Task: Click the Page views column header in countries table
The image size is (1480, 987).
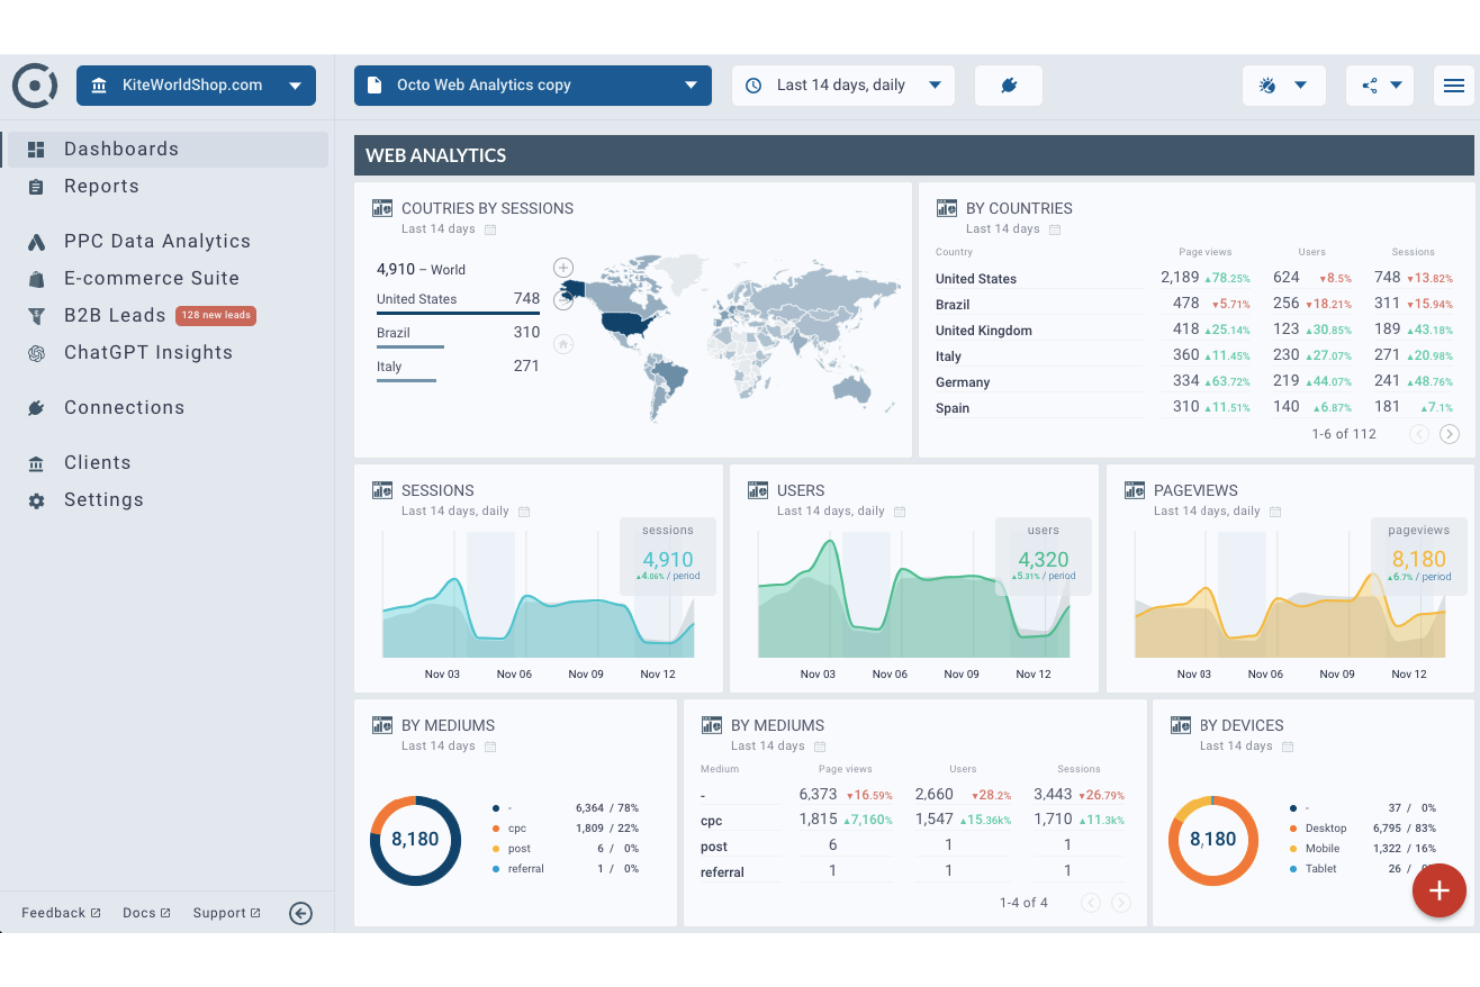Action: pos(1205,252)
